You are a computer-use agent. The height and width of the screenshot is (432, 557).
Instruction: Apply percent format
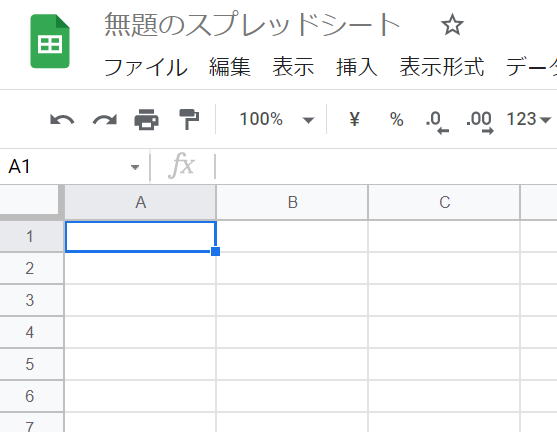[x=396, y=119]
